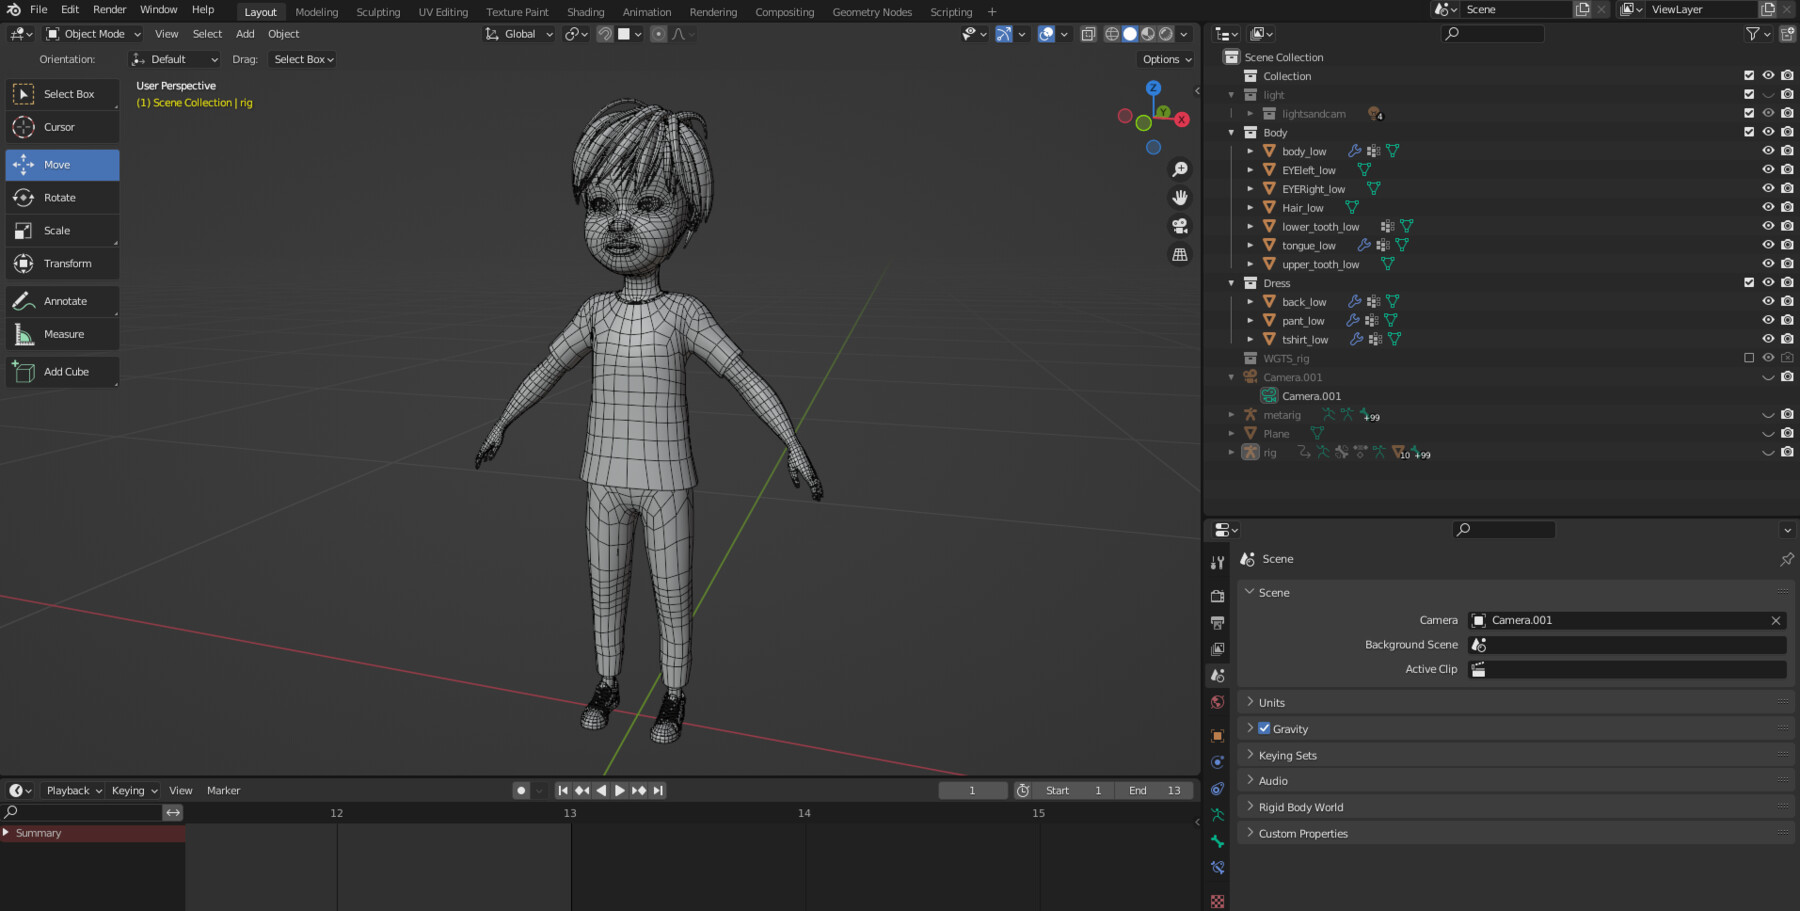This screenshot has height=911, width=1800.
Task: Clear Camera.001 with the X button
Action: pyautogui.click(x=1776, y=620)
